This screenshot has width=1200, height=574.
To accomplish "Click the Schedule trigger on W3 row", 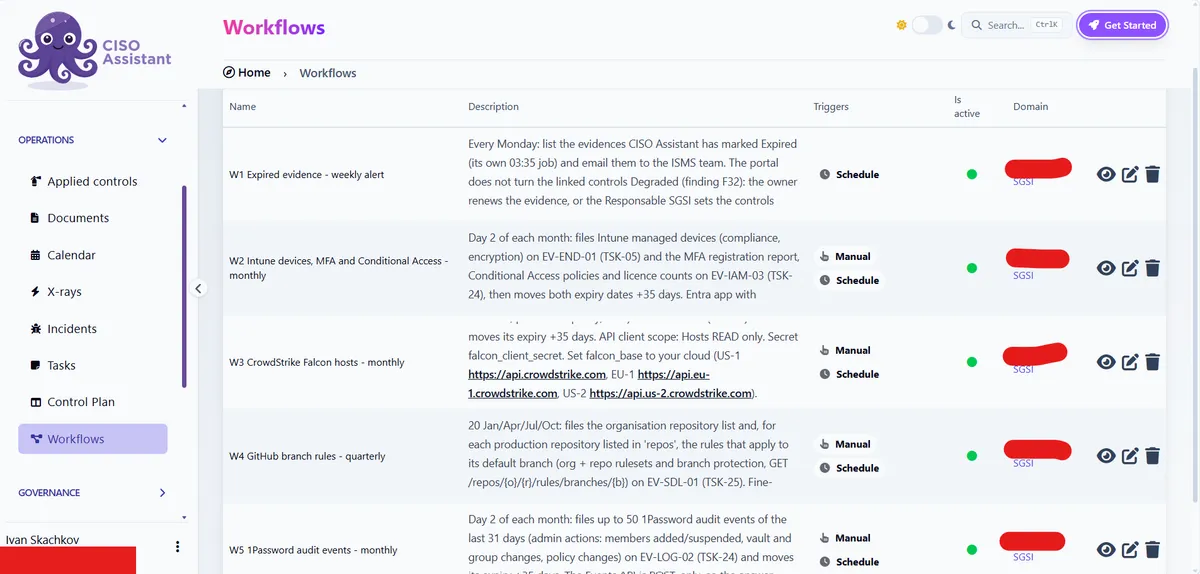I will [849, 374].
